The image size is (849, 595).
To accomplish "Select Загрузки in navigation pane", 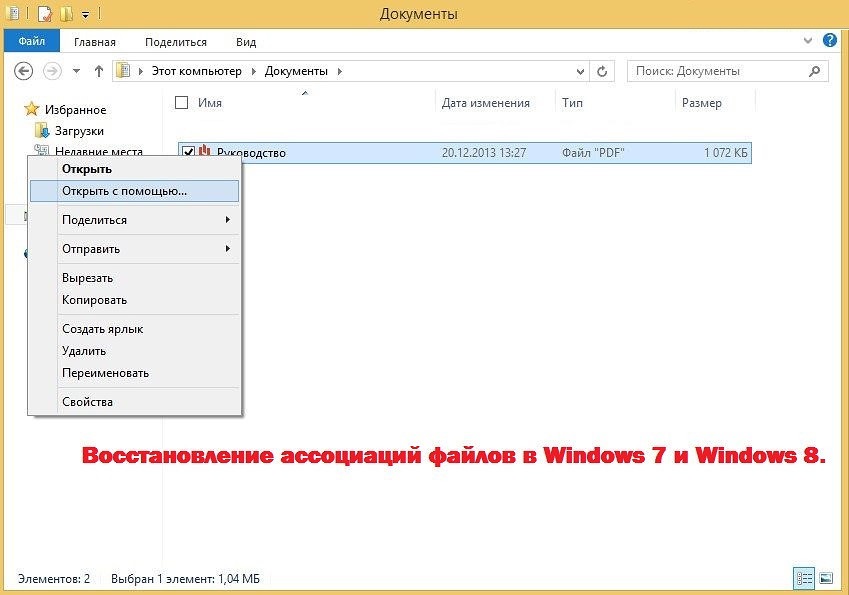I will point(79,131).
